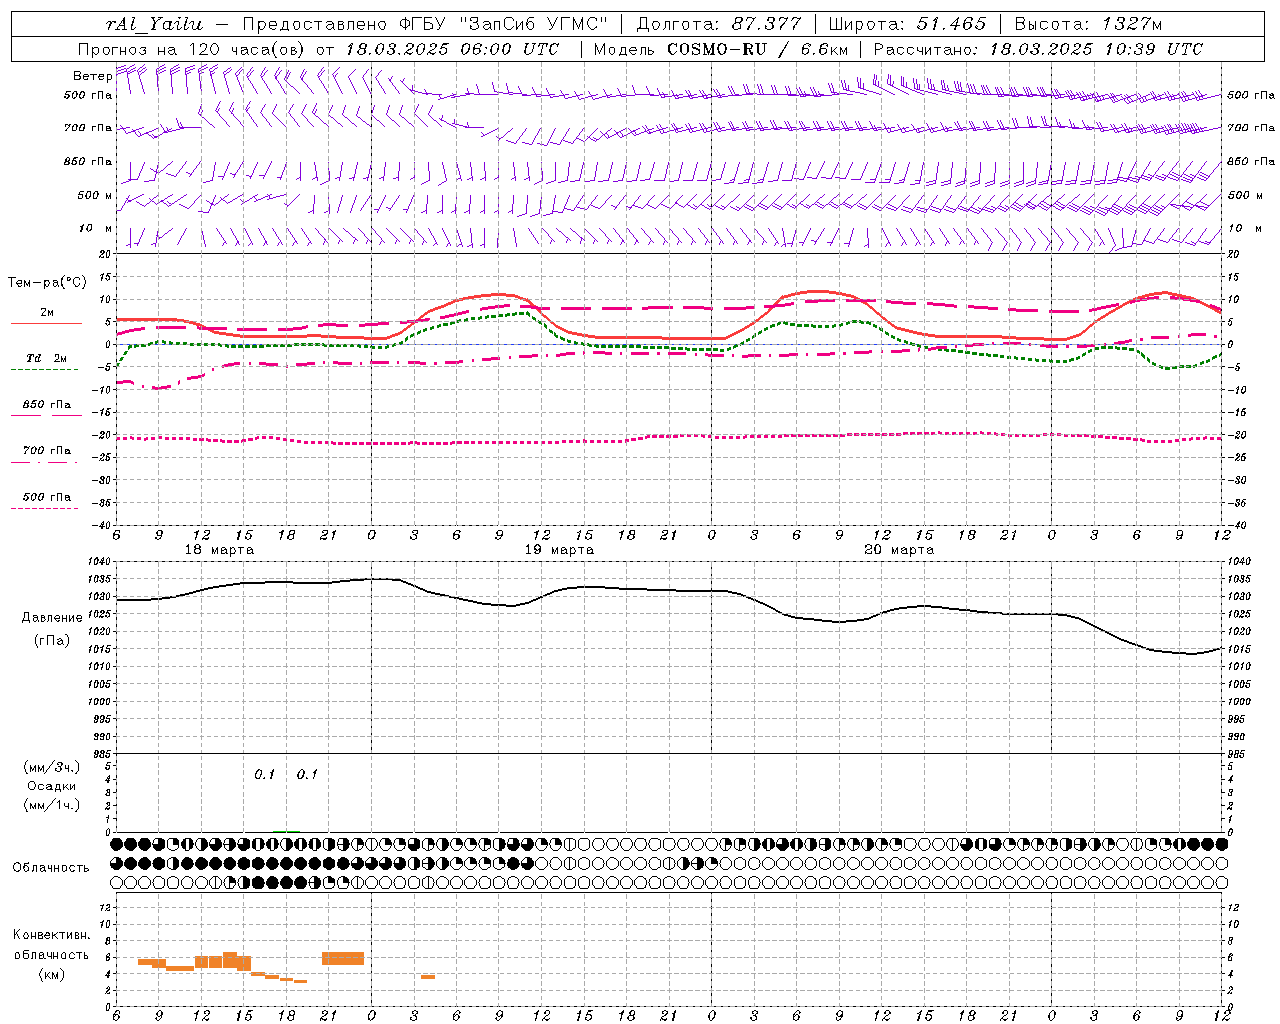Click the 850 гПа temperature legend entry

[x=46, y=405]
